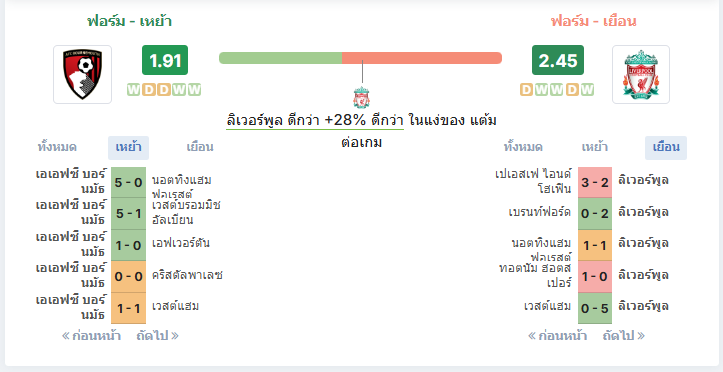This screenshot has height=372, width=723.
Task: Select the เยือน tab under Bournemouth form
Action: click(200, 148)
